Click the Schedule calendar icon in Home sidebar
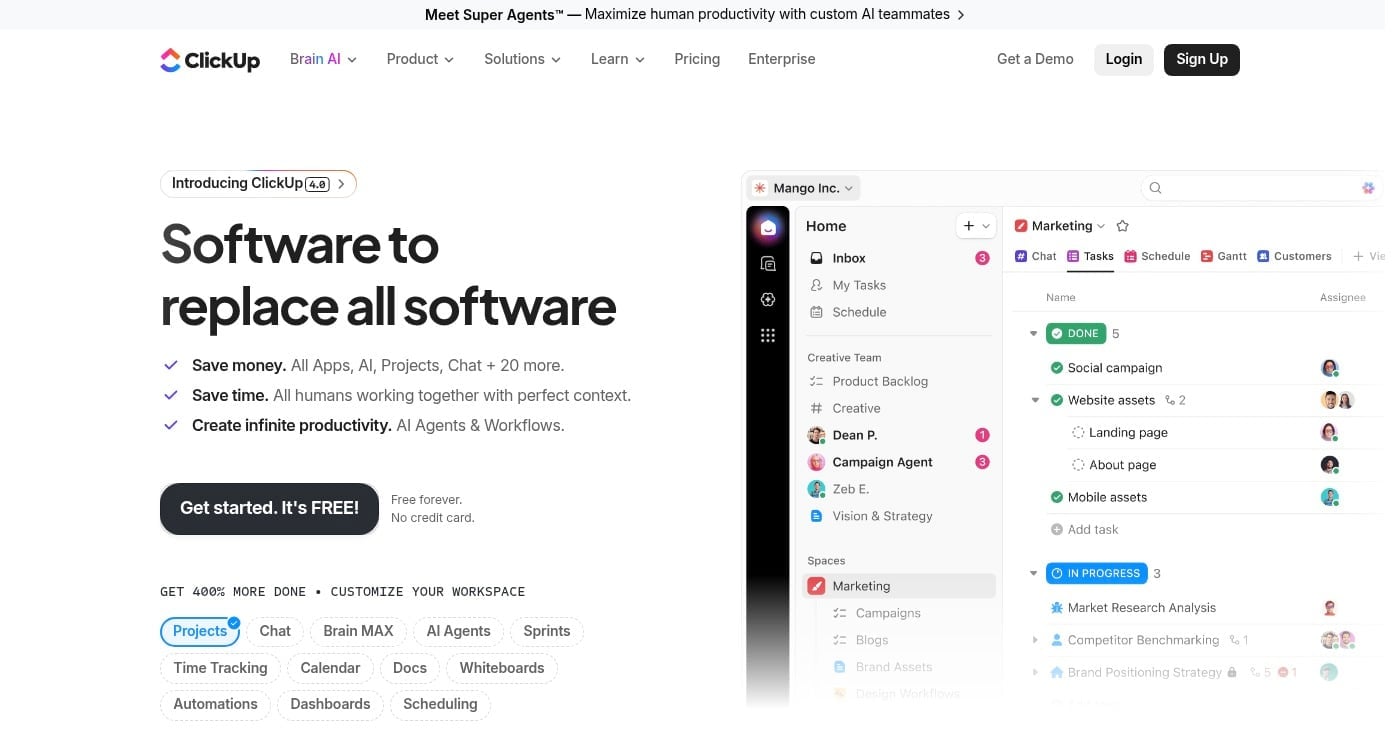The image size is (1400, 735). [x=817, y=312]
